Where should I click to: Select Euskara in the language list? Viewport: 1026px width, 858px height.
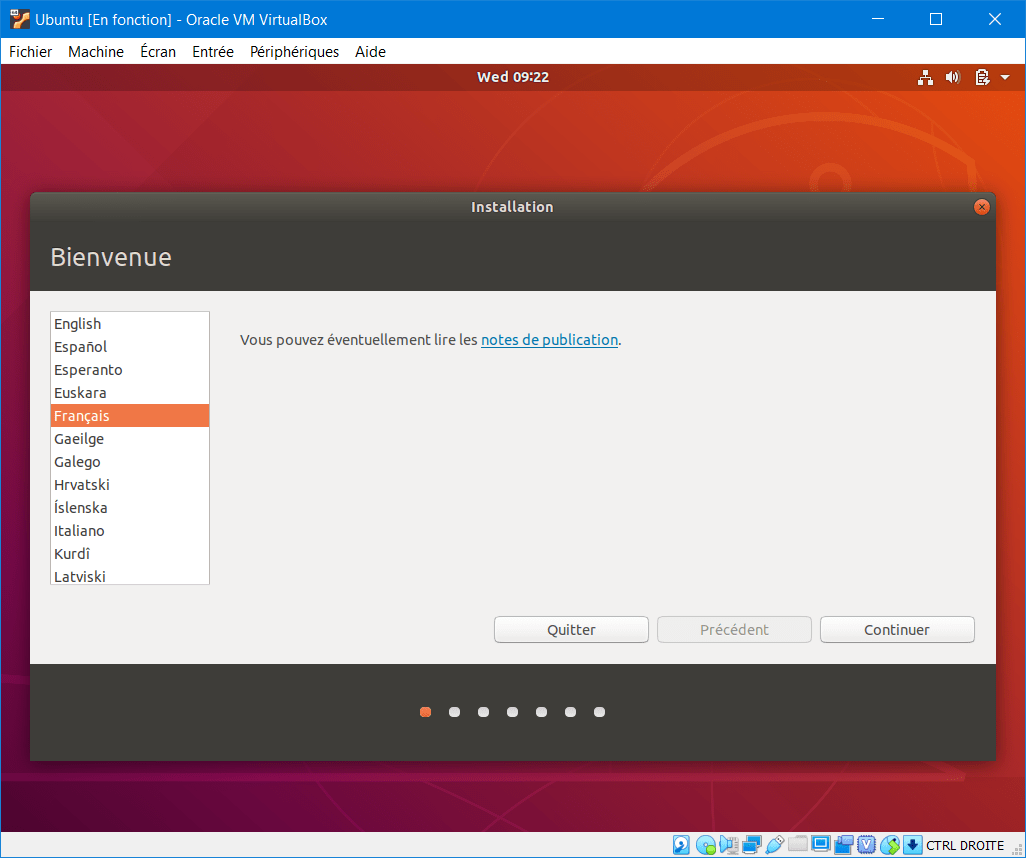pyautogui.click(x=130, y=393)
